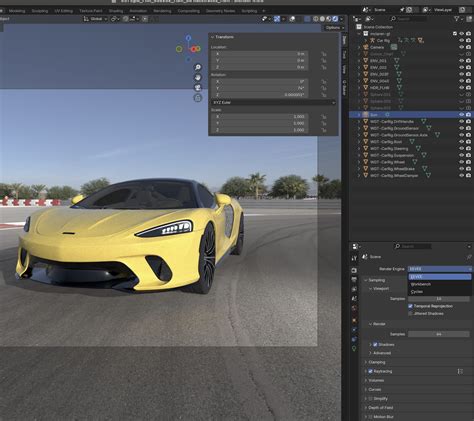The width and height of the screenshot is (474, 421).
Task: Enable Jittered Shadows checkbox
Action: tap(411, 314)
